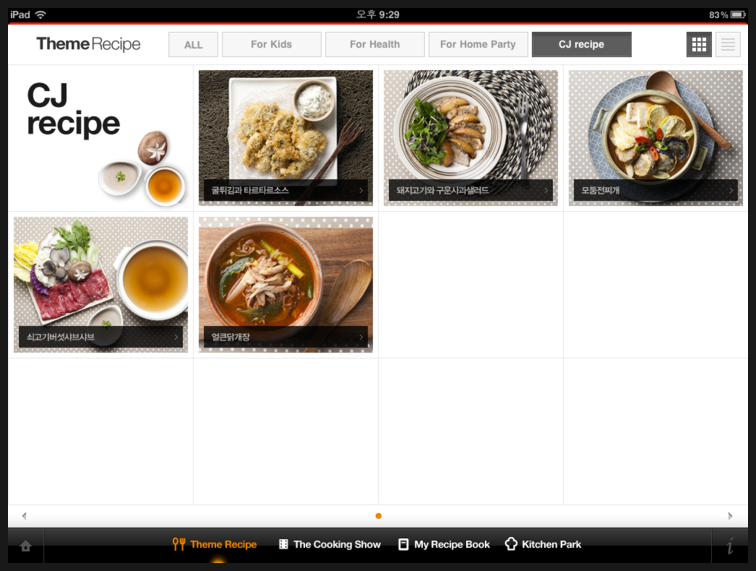
Task: Select the CJ recipe tab
Action: click(x=581, y=44)
